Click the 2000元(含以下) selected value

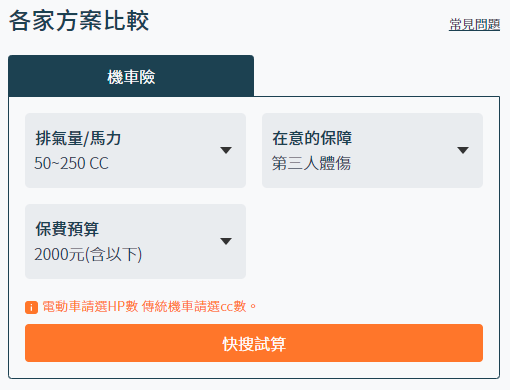[x=88, y=254]
